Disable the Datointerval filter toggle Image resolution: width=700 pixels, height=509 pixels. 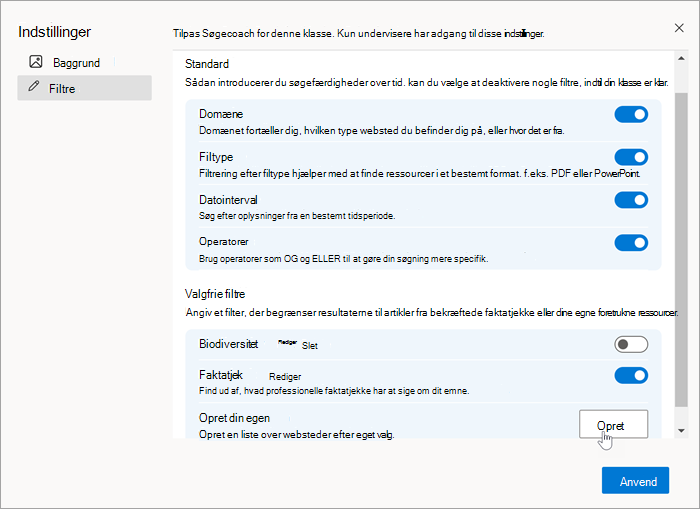click(631, 200)
